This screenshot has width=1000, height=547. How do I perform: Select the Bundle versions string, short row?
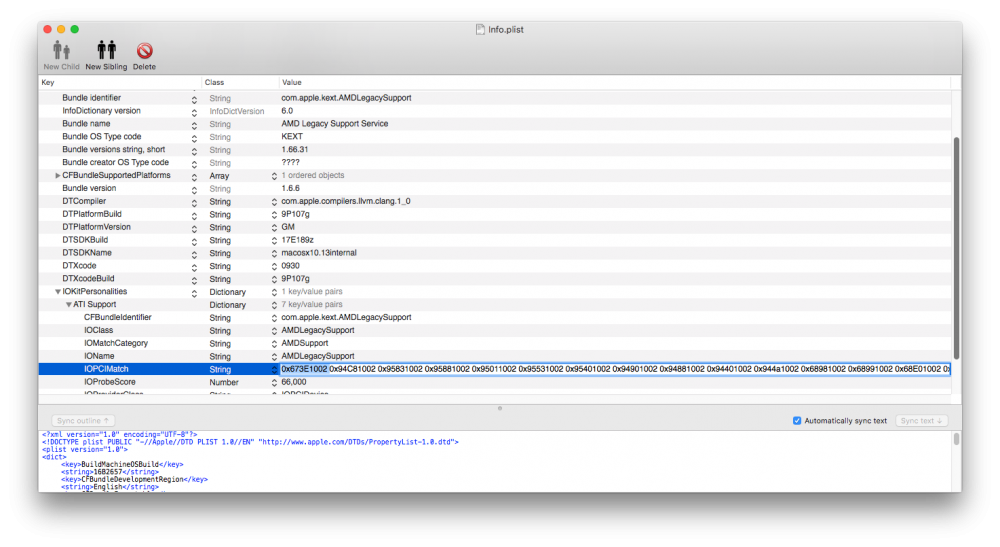[x=495, y=149]
